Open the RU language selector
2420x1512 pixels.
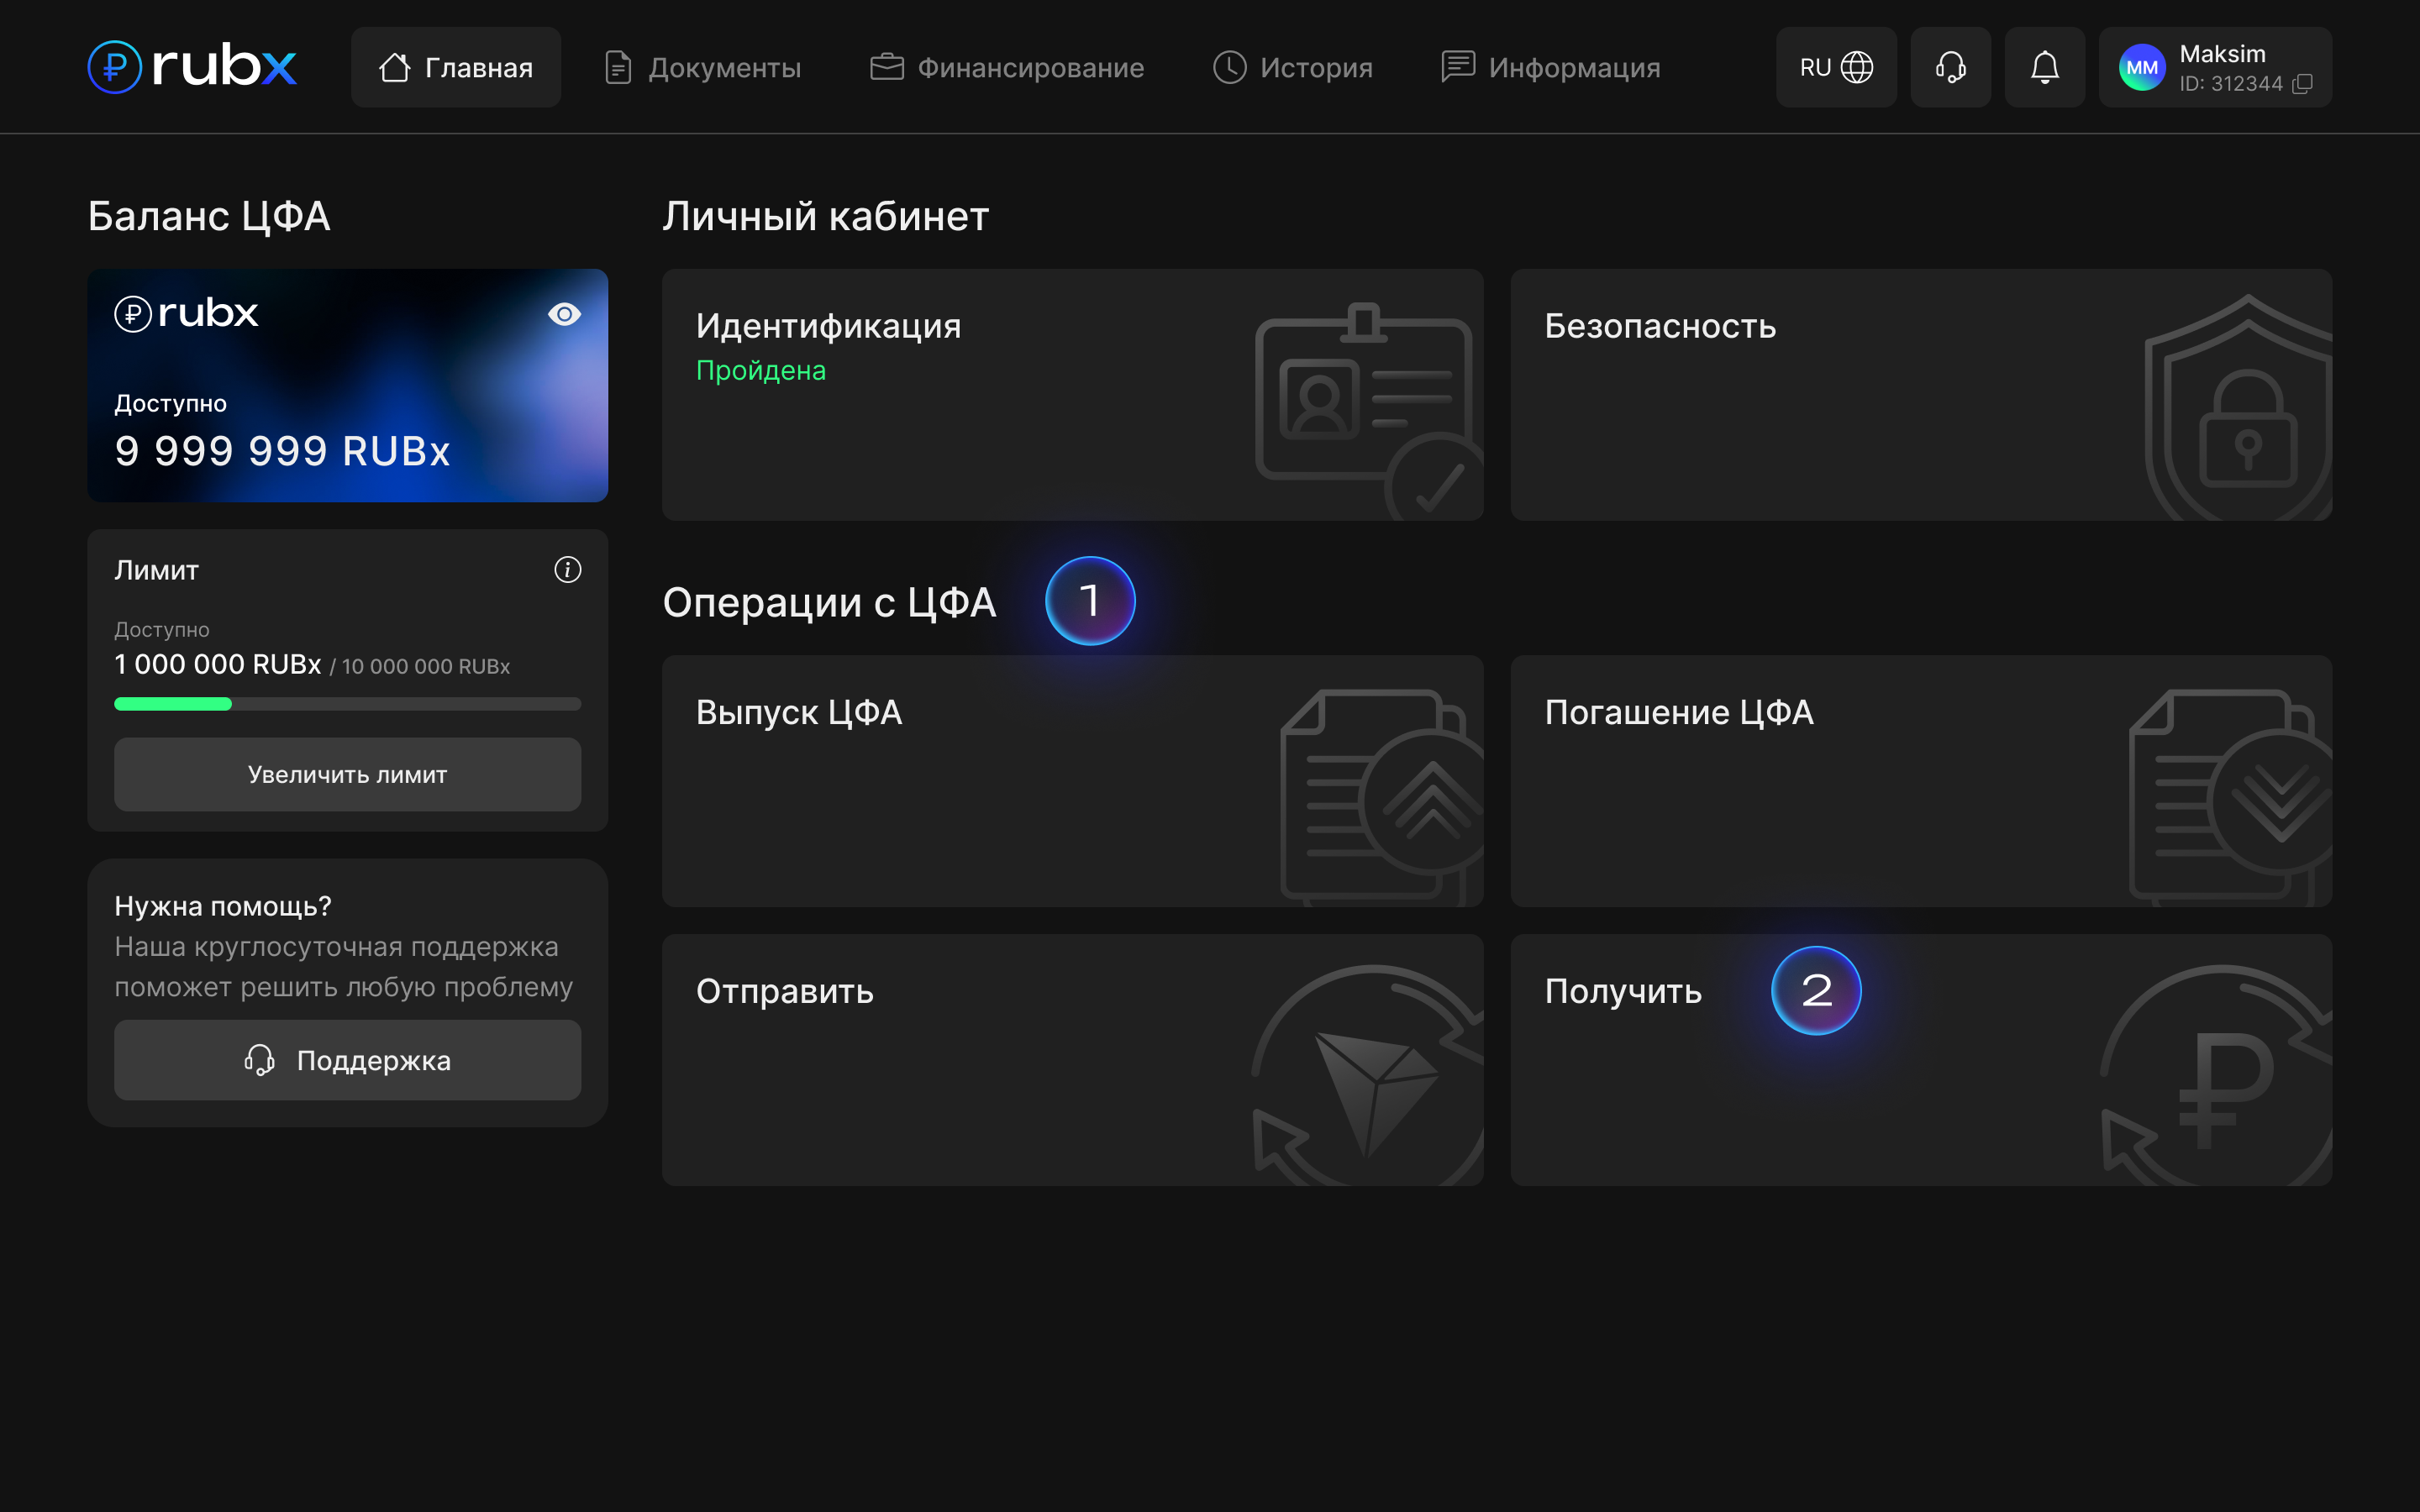point(1835,67)
